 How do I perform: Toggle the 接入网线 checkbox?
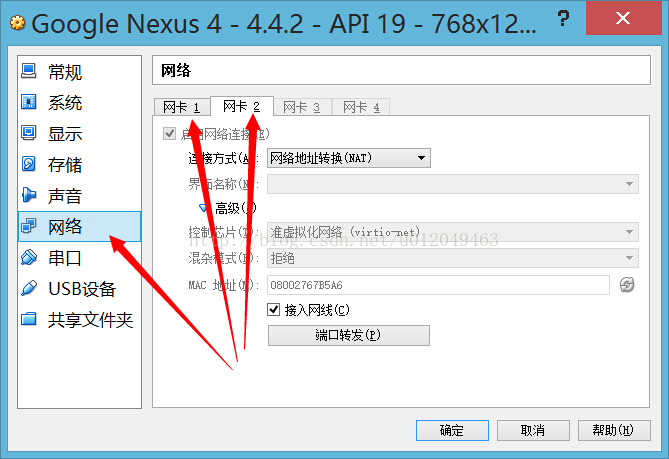[x=273, y=309]
